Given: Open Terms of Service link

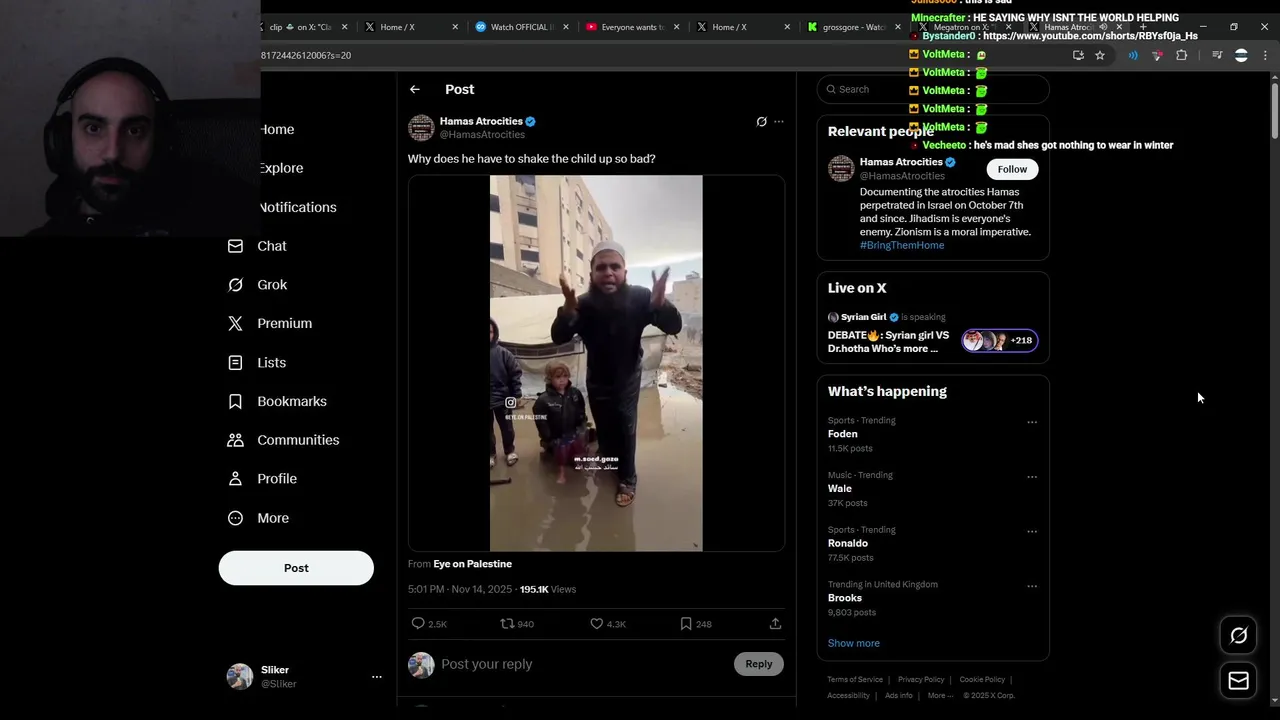Looking at the screenshot, I should [x=855, y=680].
